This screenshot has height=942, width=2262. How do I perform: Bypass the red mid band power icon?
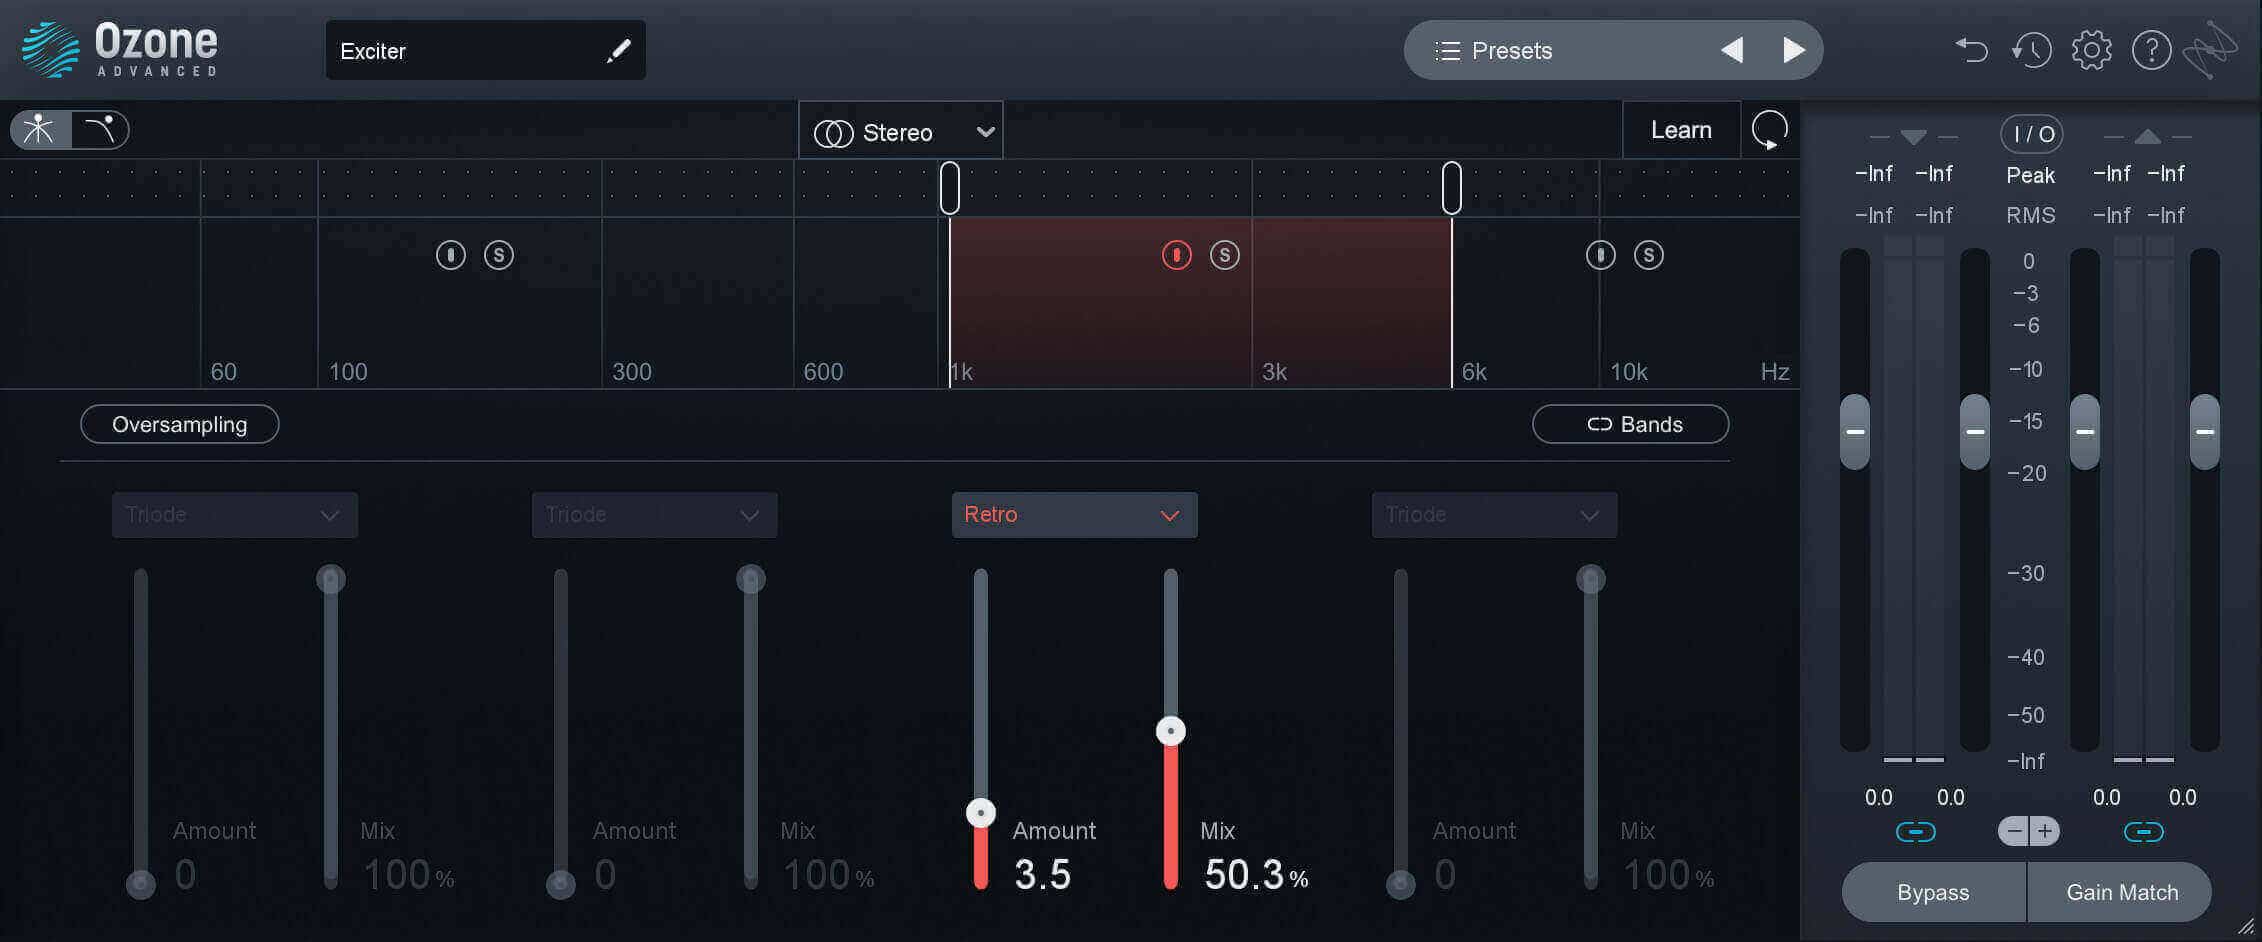(x=1177, y=255)
